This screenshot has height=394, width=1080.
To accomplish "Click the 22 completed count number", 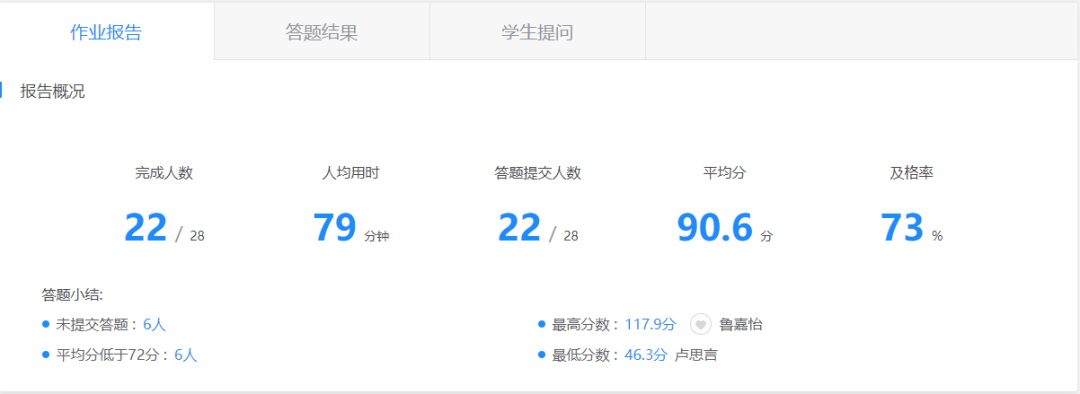I will click(145, 227).
